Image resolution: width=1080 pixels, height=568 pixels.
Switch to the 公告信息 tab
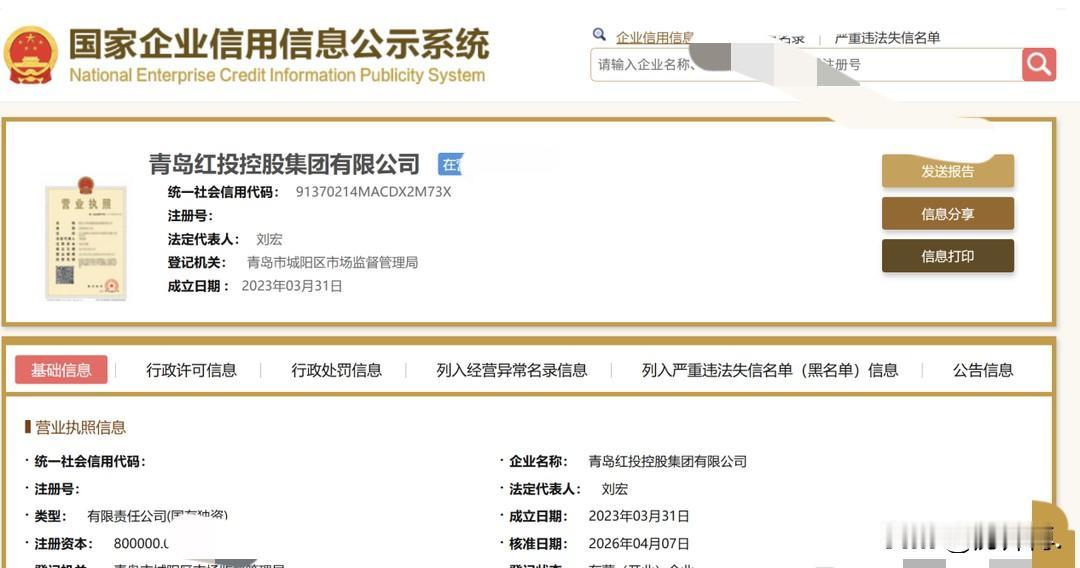pyautogui.click(x=983, y=370)
